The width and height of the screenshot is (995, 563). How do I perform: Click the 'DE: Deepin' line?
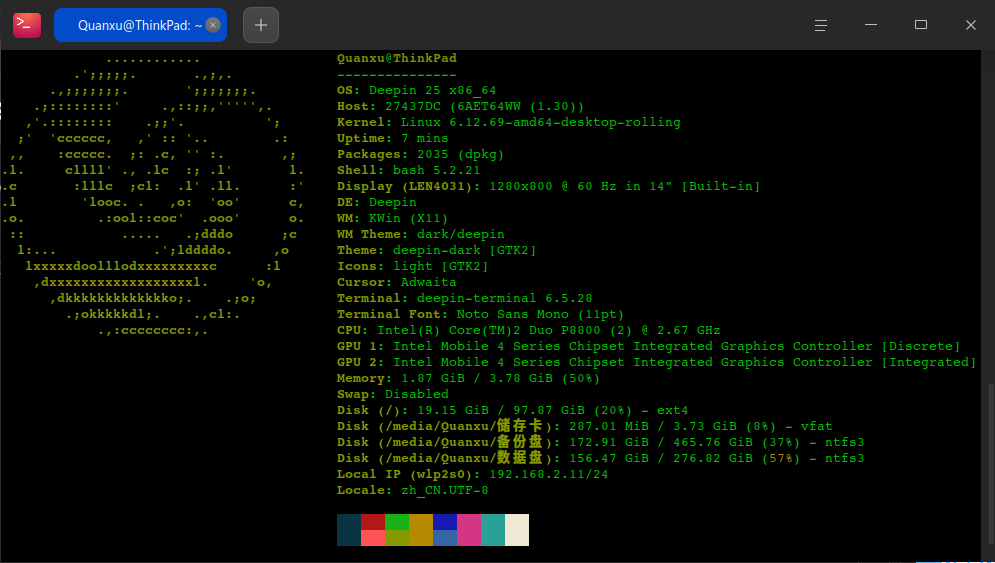(376, 202)
